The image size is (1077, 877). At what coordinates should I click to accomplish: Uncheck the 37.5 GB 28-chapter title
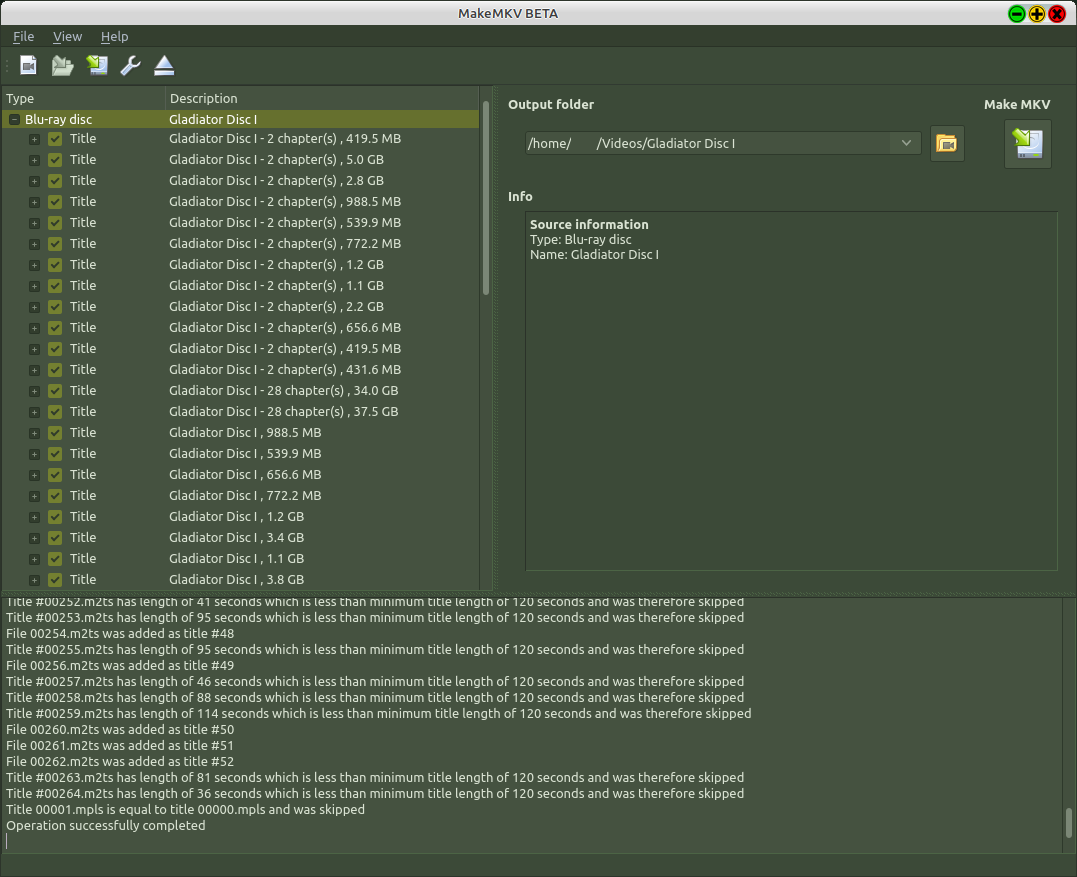55,412
